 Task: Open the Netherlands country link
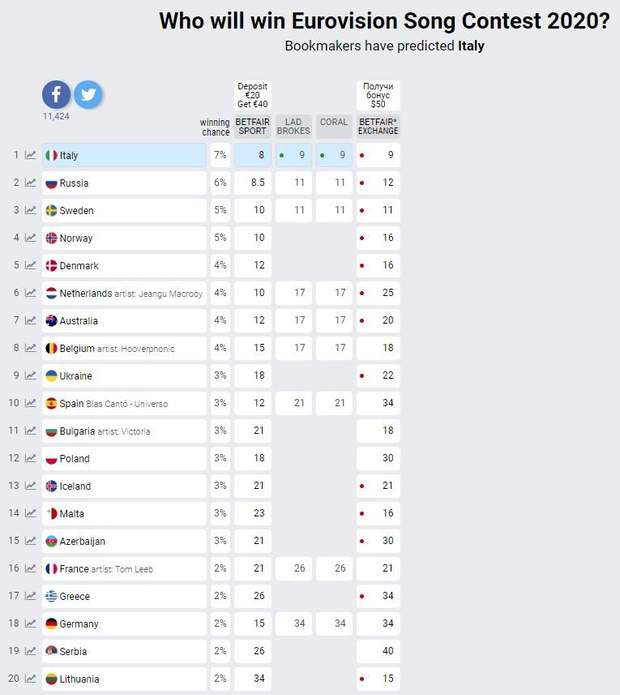[x=85, y=293]
